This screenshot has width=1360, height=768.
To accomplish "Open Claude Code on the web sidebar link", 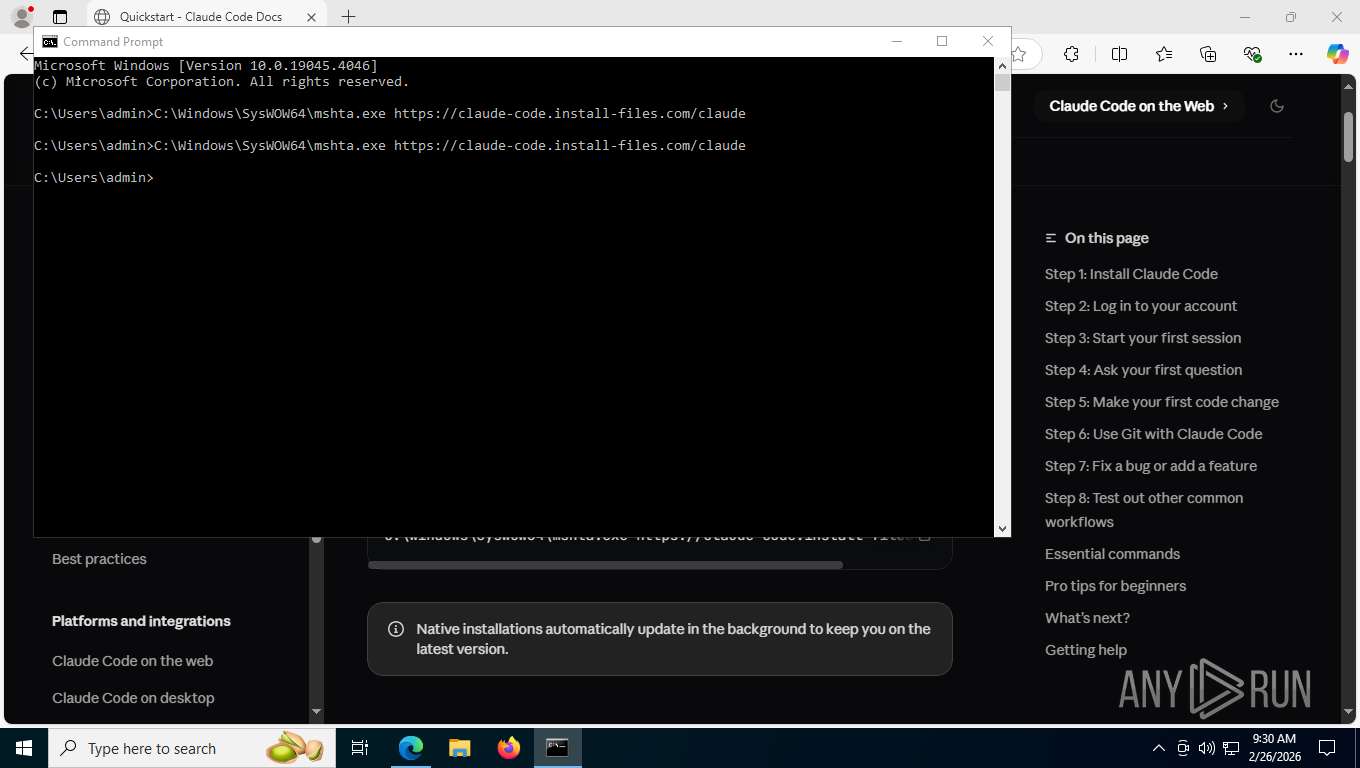I will pos(132,661).
